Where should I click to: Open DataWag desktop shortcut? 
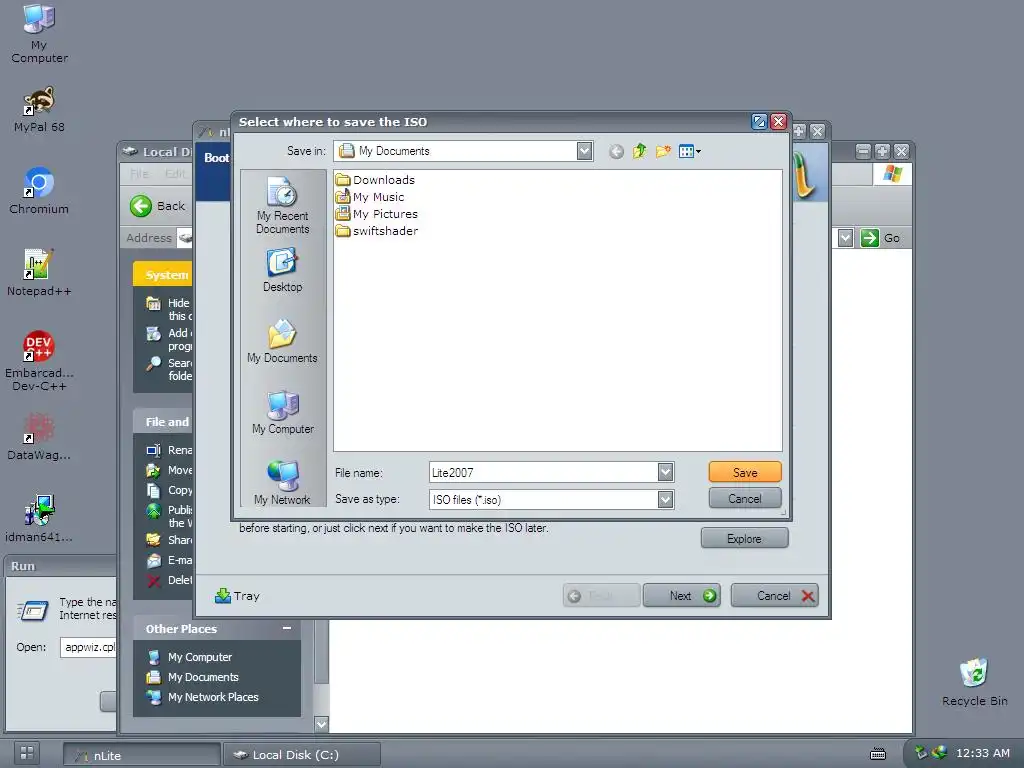(39, 436)
